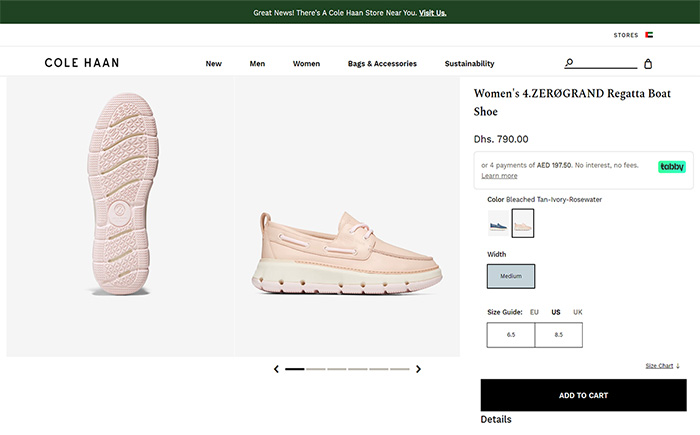Viewport: 700px width, 435px height.
Task: Expand the Details section
Action: pos(496,419)
